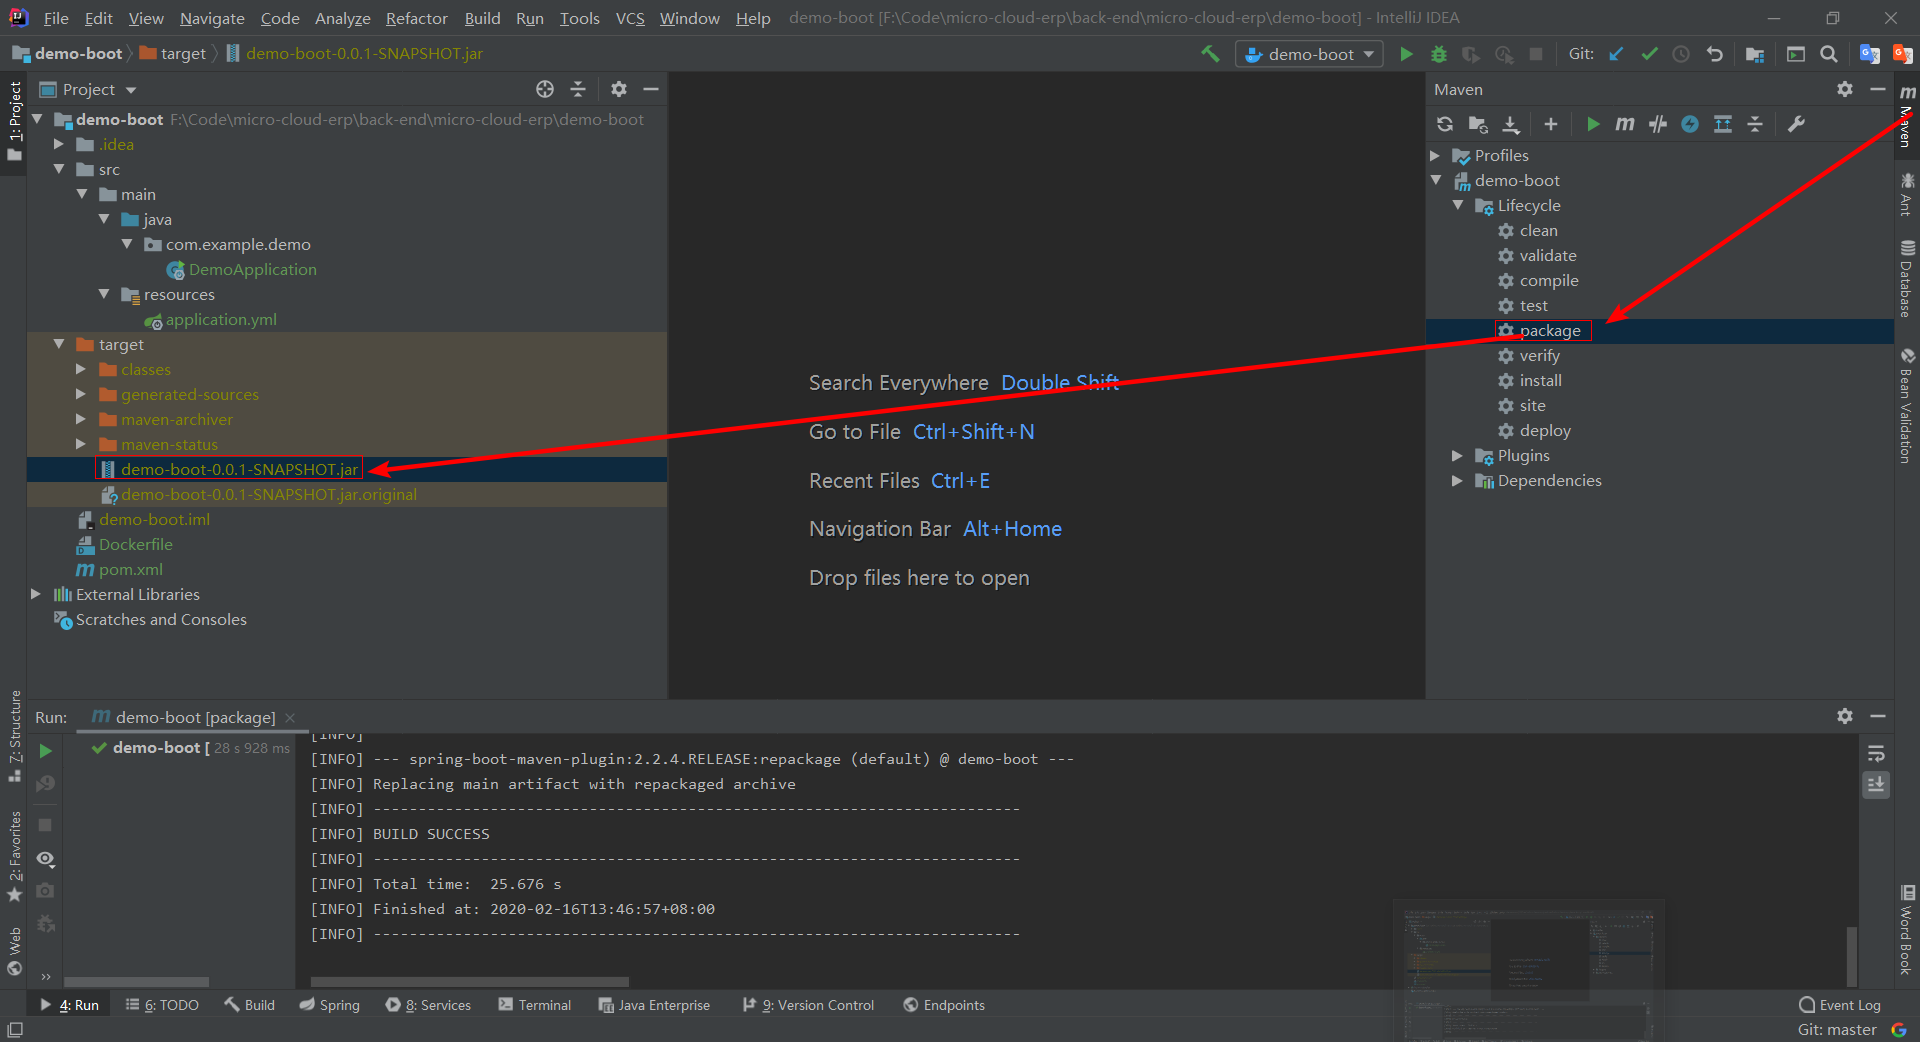Image resolution: width=1920 pixels, height=1042 pixels.
Task: Click Generate Sources and Update Folders icon
Action: pyautogui.click(x=1478, y=124)
